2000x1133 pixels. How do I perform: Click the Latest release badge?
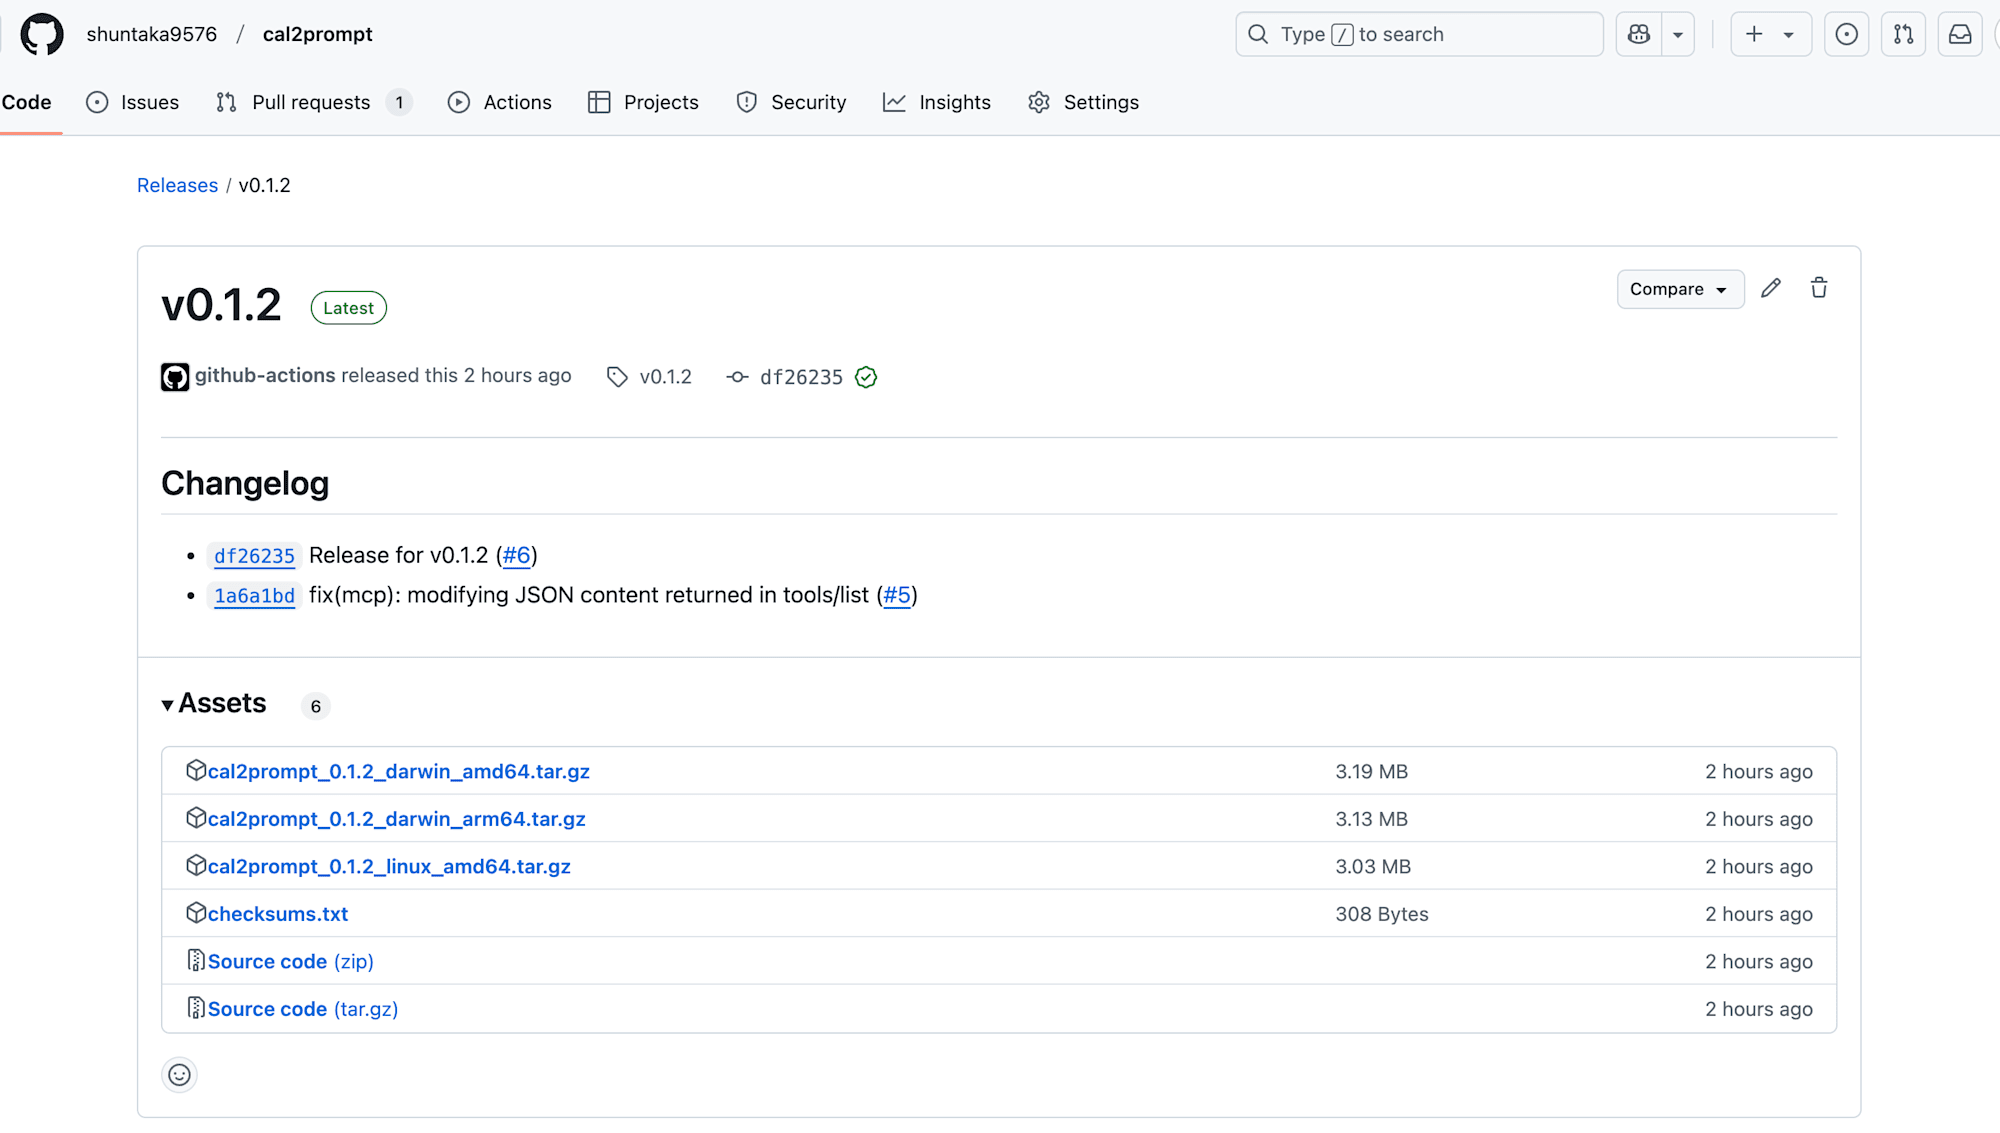click(348, 308)
